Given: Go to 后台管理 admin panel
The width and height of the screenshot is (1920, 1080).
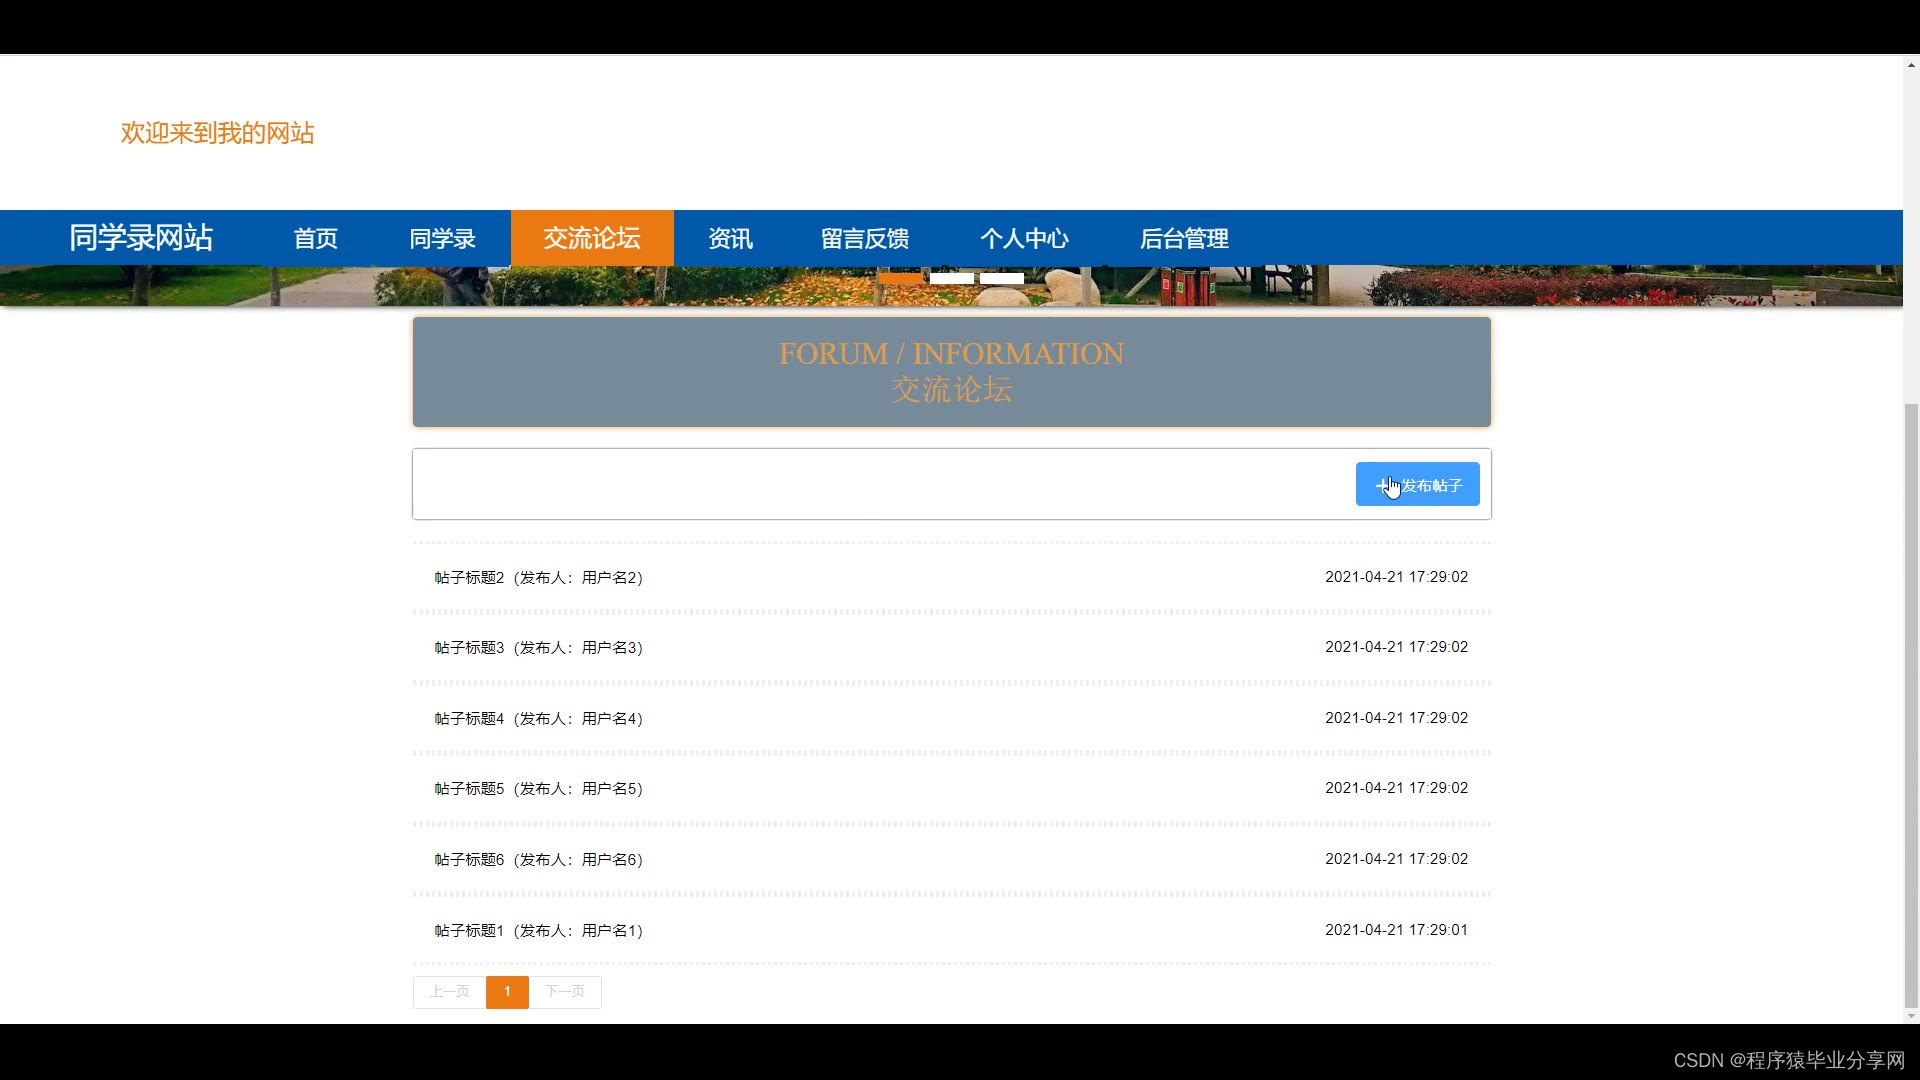Looking at the screenshot, I should pyautogui.click(x=1184, y=239).
